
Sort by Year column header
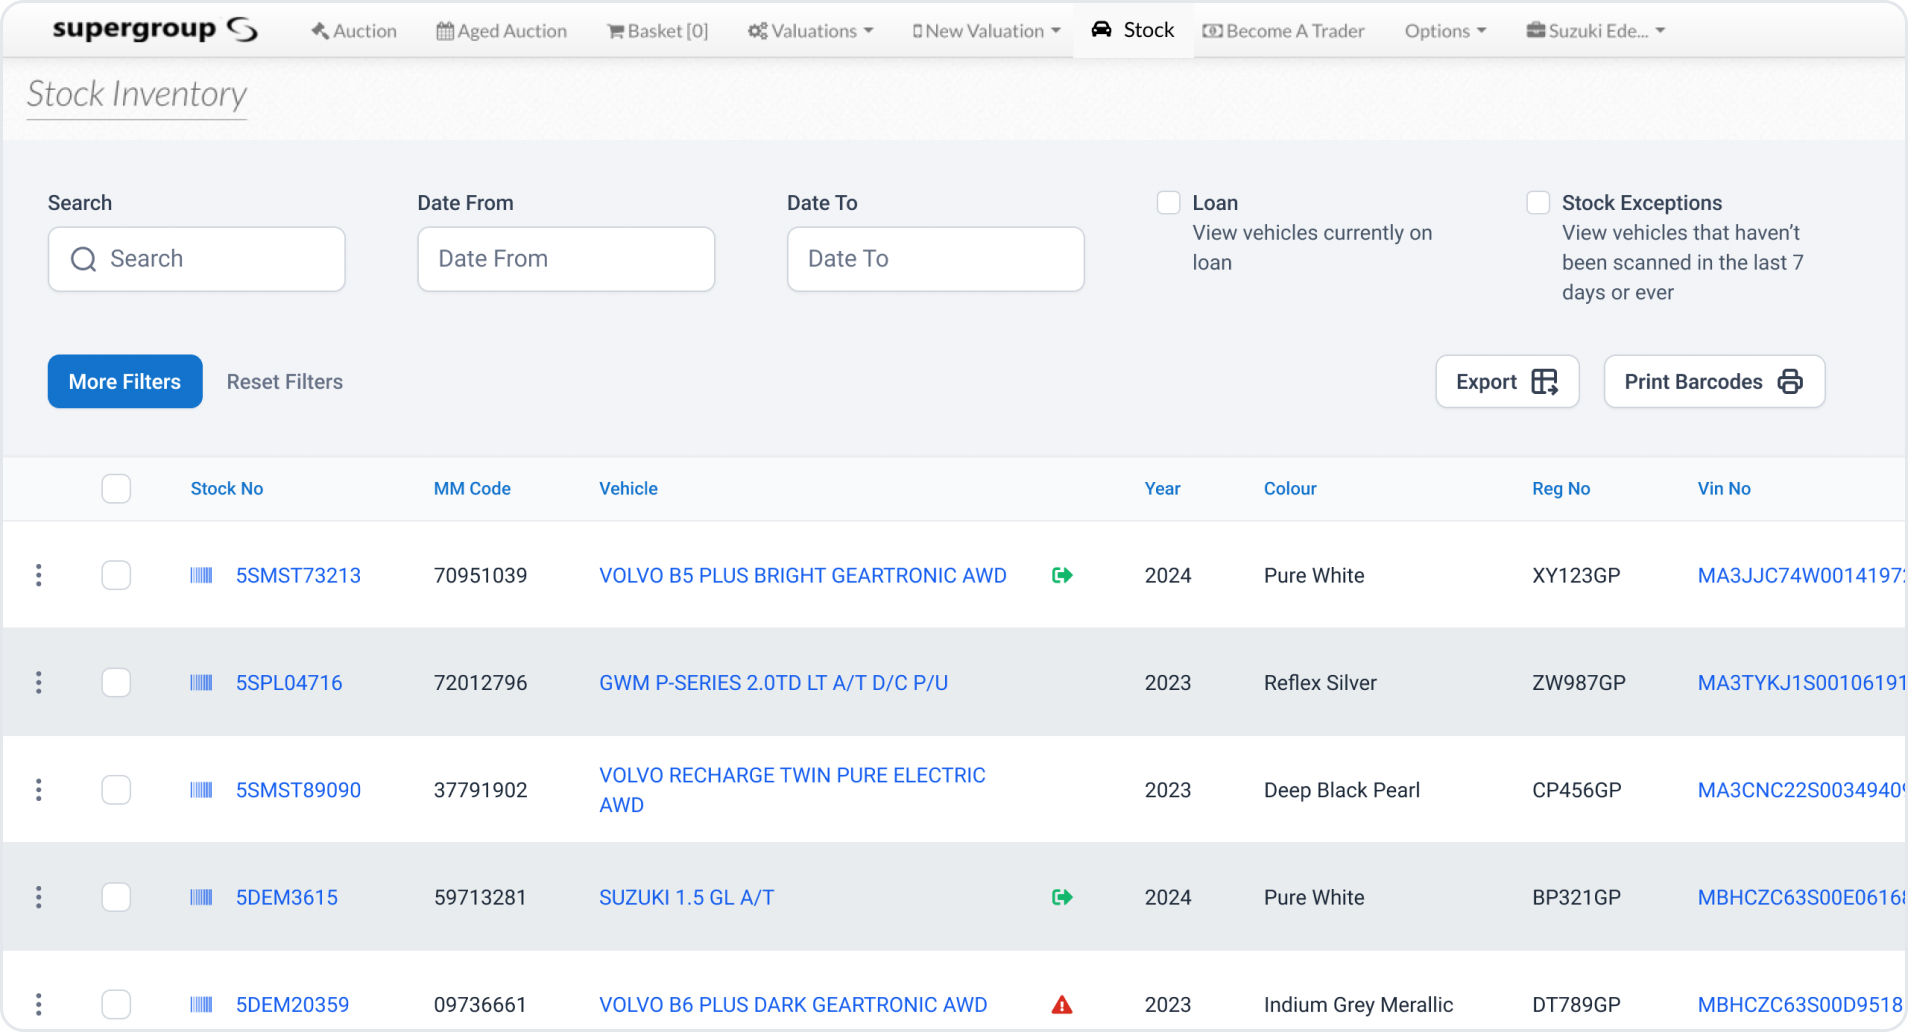coord(1162,489)
